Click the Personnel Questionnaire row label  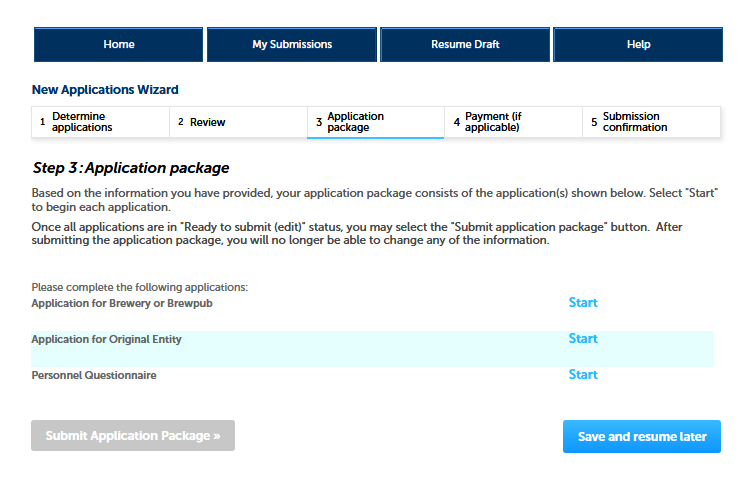(x=94, y=375)
